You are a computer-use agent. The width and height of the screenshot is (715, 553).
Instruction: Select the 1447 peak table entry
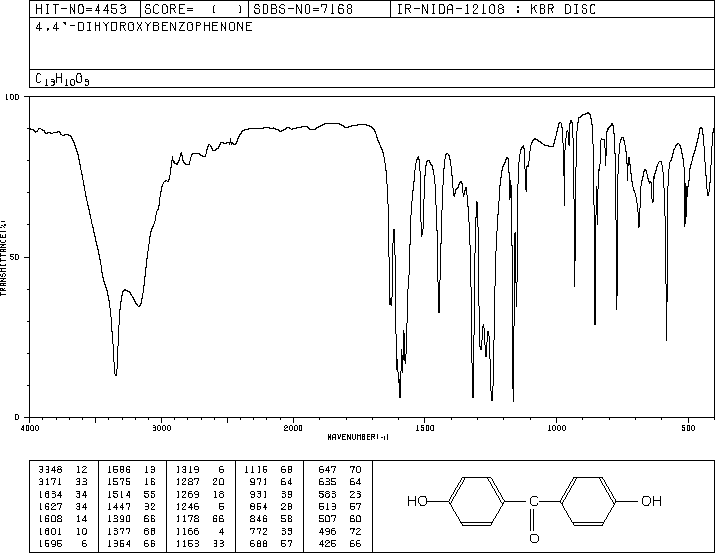131,506
